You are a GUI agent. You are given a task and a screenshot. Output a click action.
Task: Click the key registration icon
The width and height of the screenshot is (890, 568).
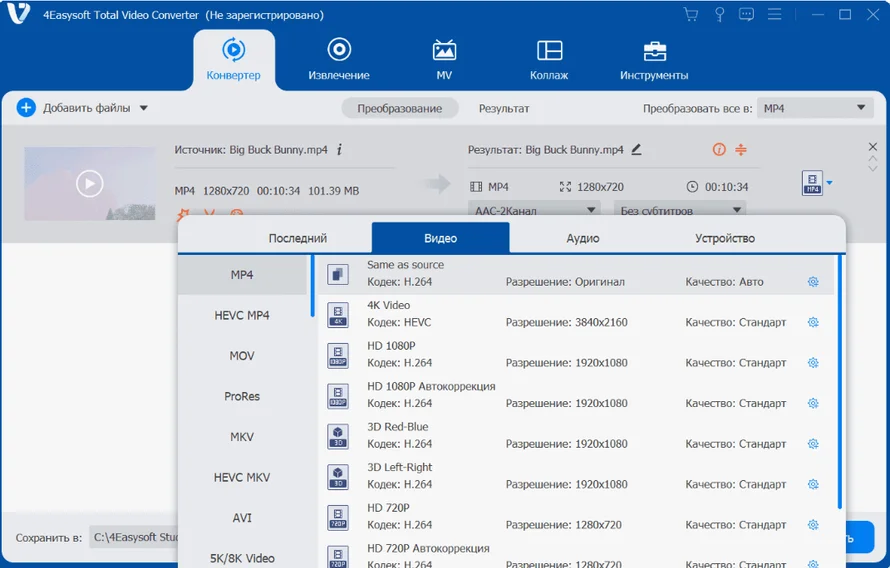(718, 14)
